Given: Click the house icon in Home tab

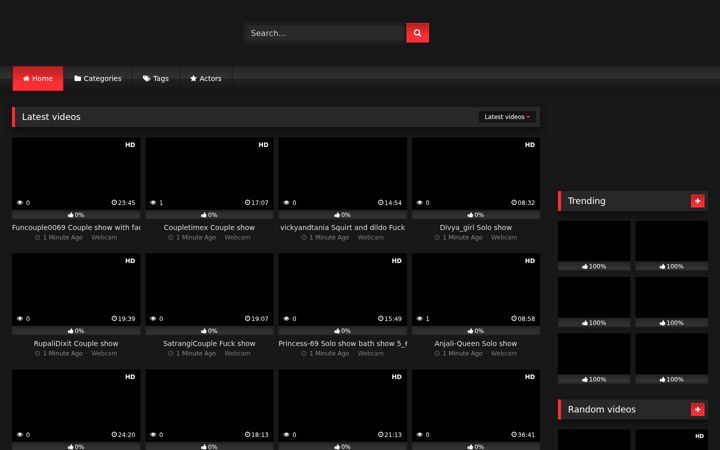Looking at the screenshot, I should pos(26,79).
